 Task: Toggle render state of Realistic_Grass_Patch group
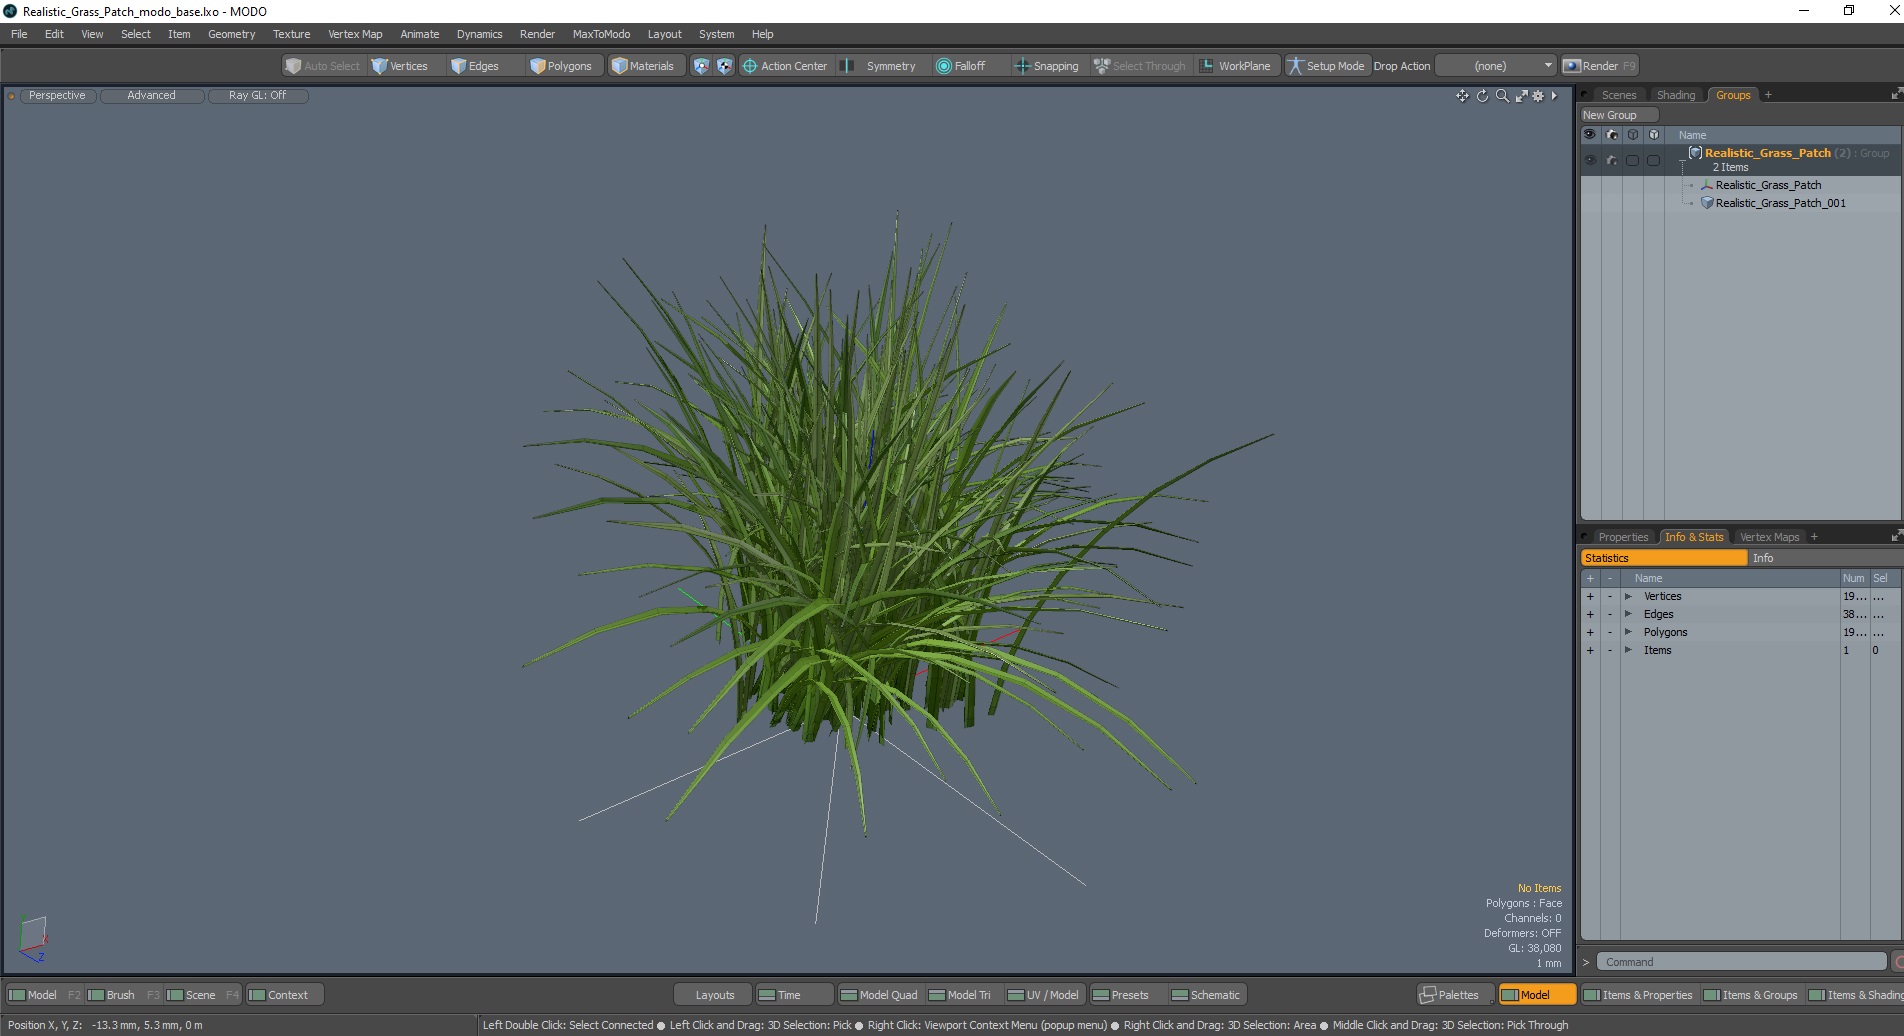[1612, 160]
